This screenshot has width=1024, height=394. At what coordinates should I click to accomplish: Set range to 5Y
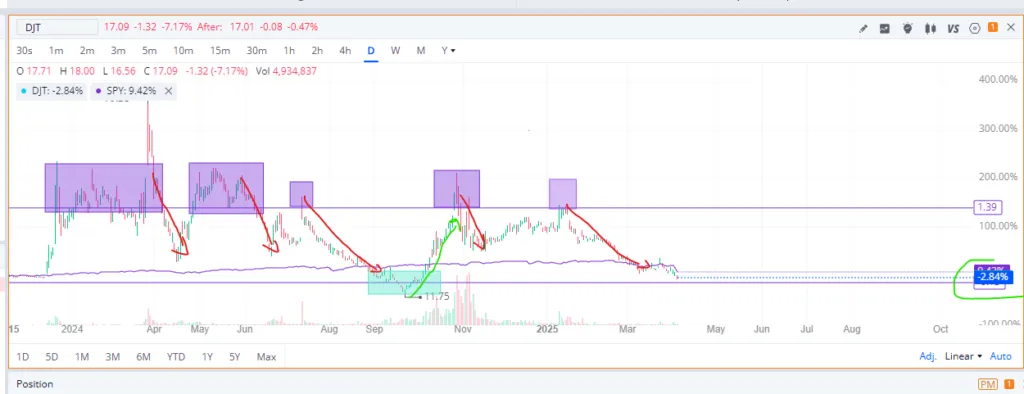[235, 357]
